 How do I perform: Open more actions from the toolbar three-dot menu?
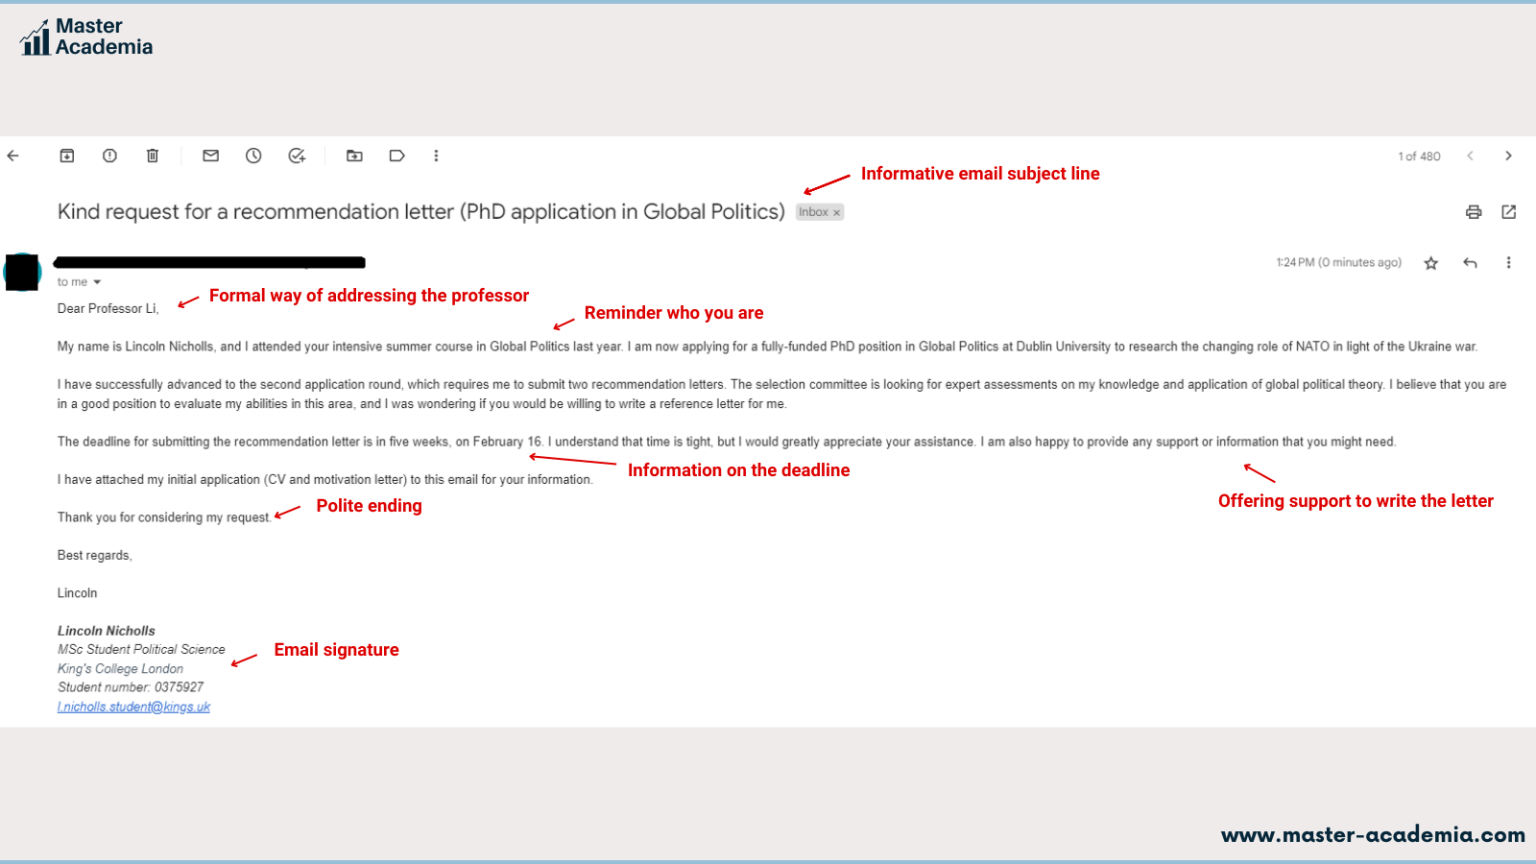(436, 155)
